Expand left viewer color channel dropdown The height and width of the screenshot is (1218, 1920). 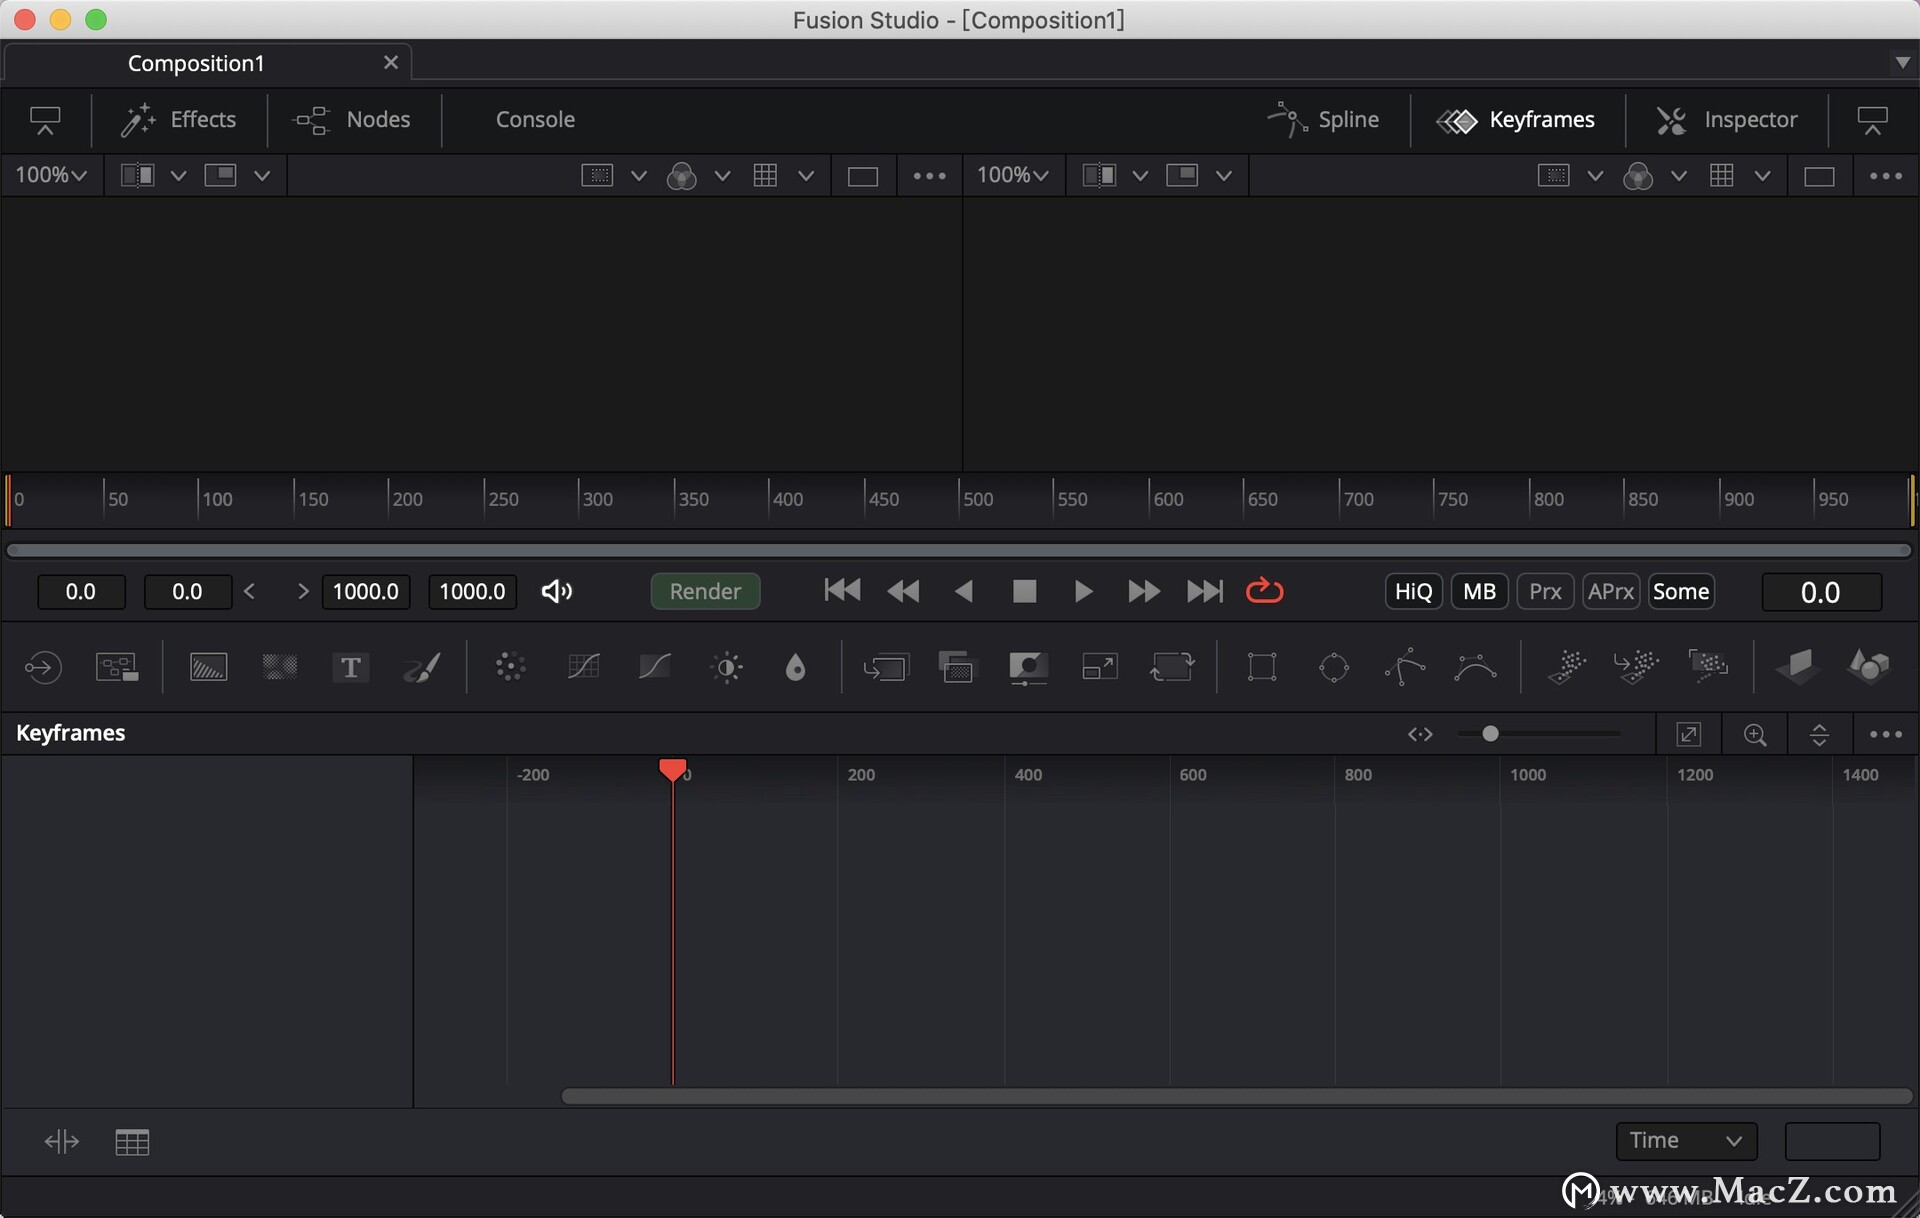click(x=722, y=176)
